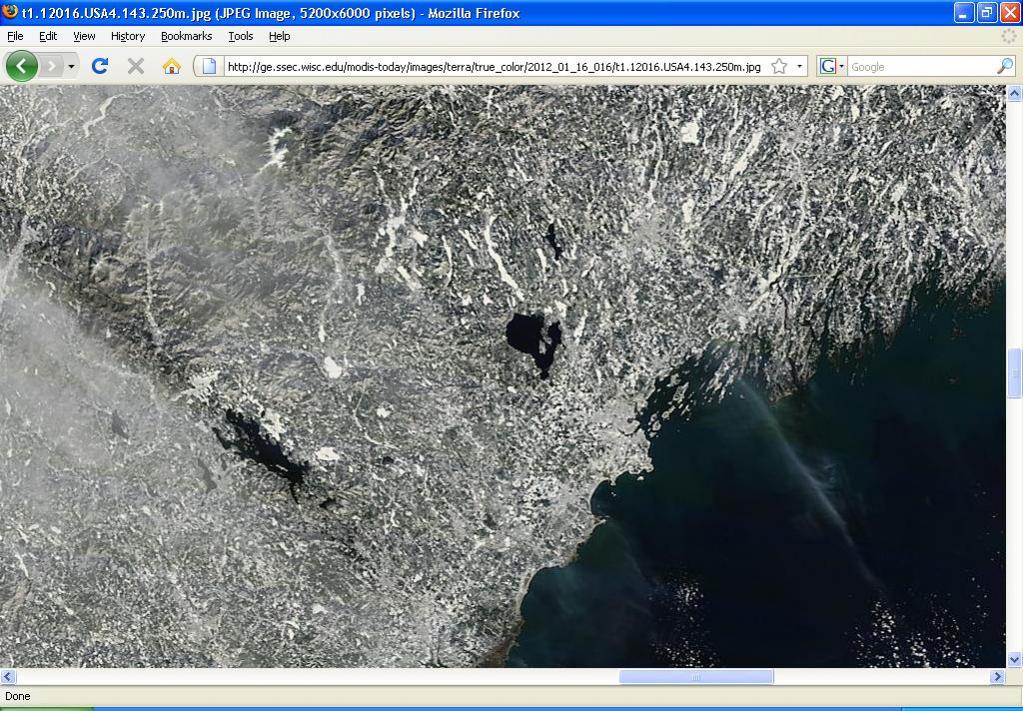
Task: Open the Edit menu
Action: (x=48, y=37)
